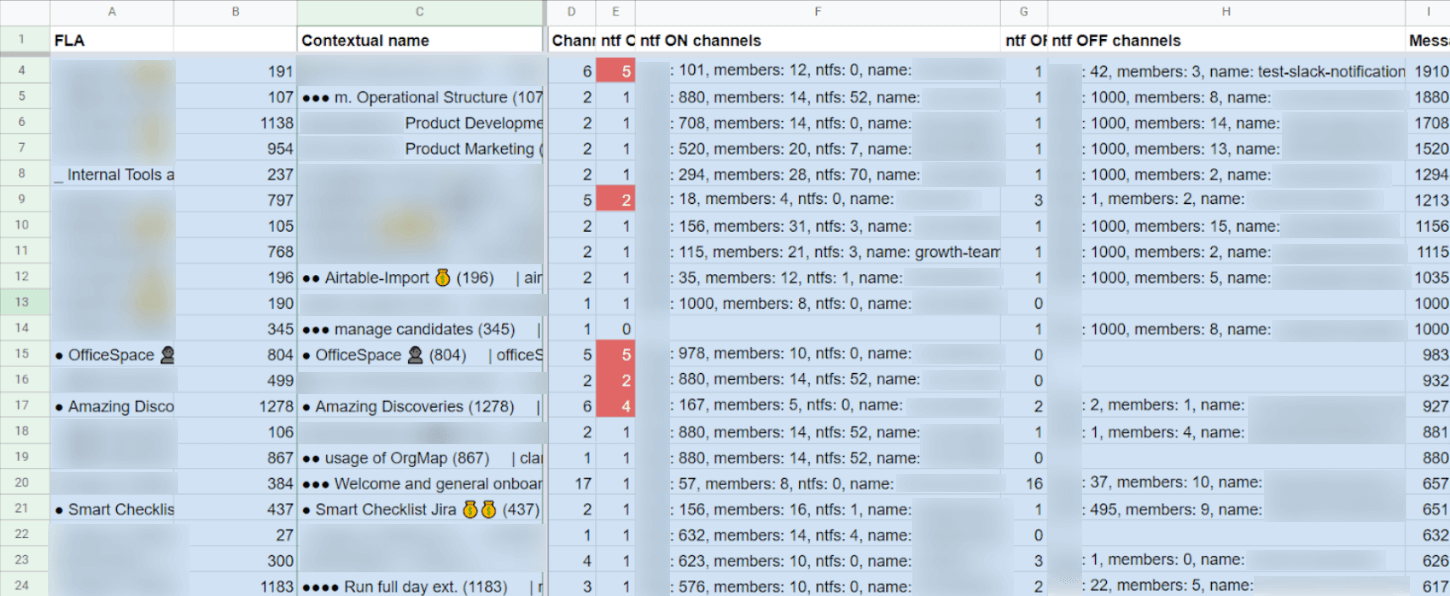Select column C header

pyautogui.click(x=420, y=12)
